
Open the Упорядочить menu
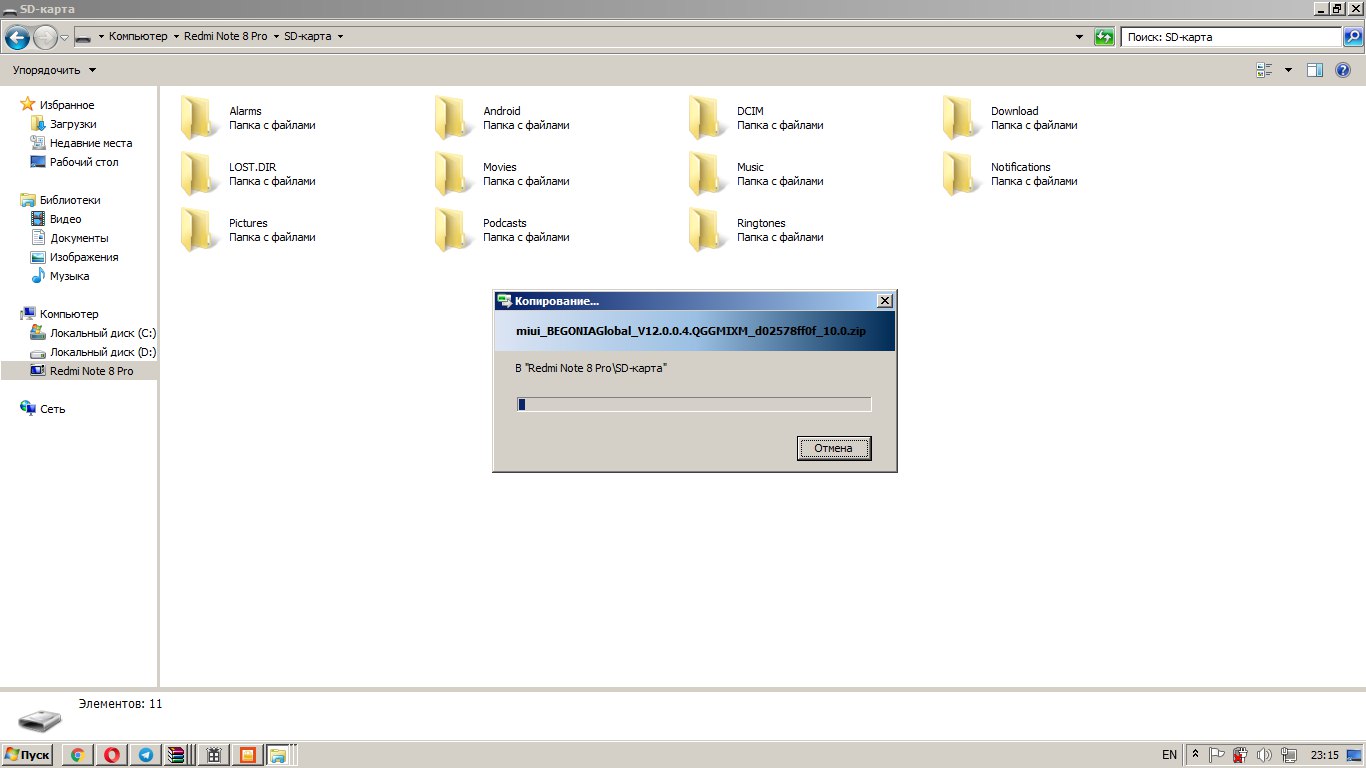tap(54, 70)
